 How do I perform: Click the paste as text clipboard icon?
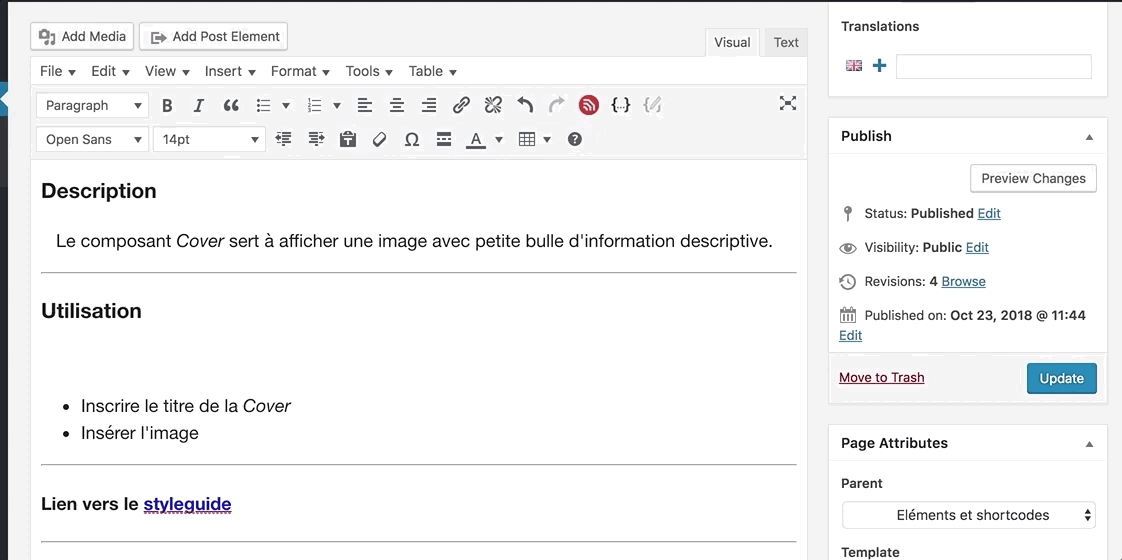click(x=348, y=139)
